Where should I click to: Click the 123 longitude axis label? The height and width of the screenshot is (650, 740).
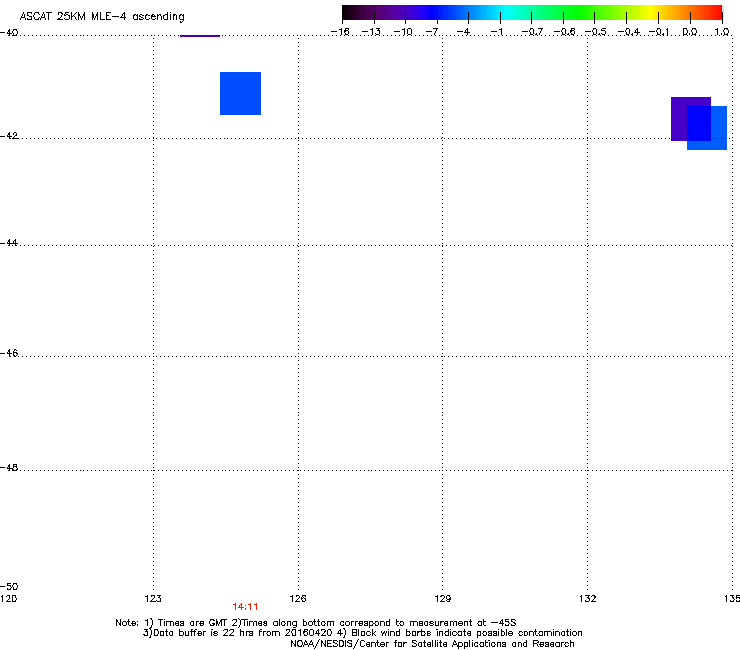click(x=153, y=599)
